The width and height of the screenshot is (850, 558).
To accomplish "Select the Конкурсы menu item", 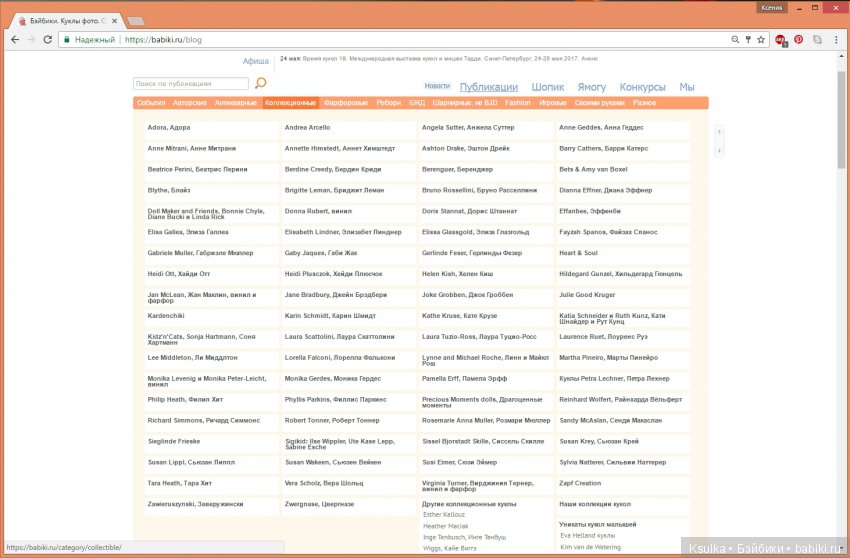I will 642,87.
